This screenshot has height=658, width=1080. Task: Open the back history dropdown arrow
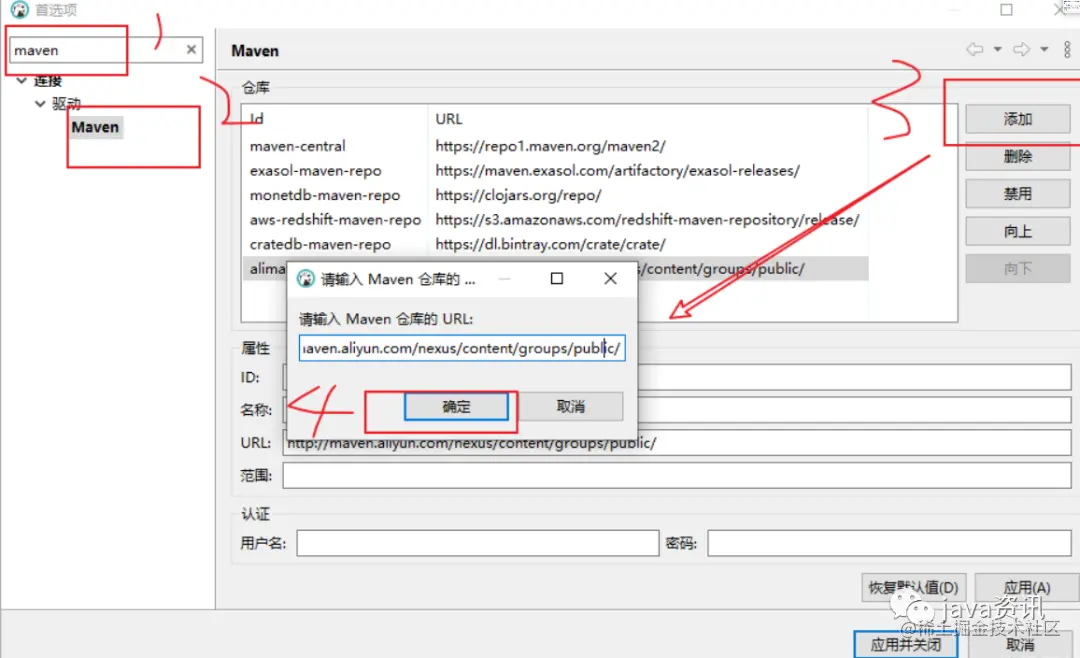point(997,50)
